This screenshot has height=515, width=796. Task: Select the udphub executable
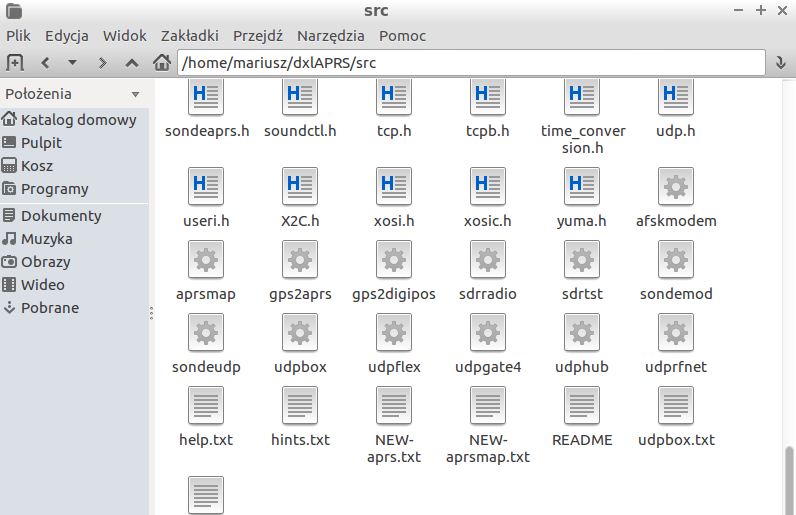[582, 344]
